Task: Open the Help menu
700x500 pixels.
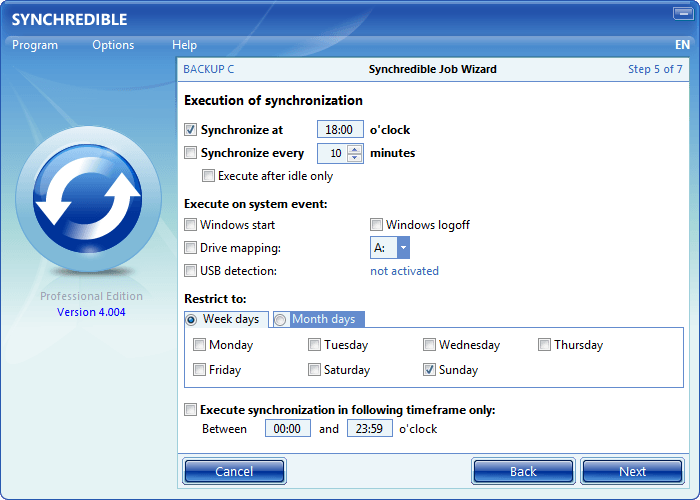Action: [184, 45]
